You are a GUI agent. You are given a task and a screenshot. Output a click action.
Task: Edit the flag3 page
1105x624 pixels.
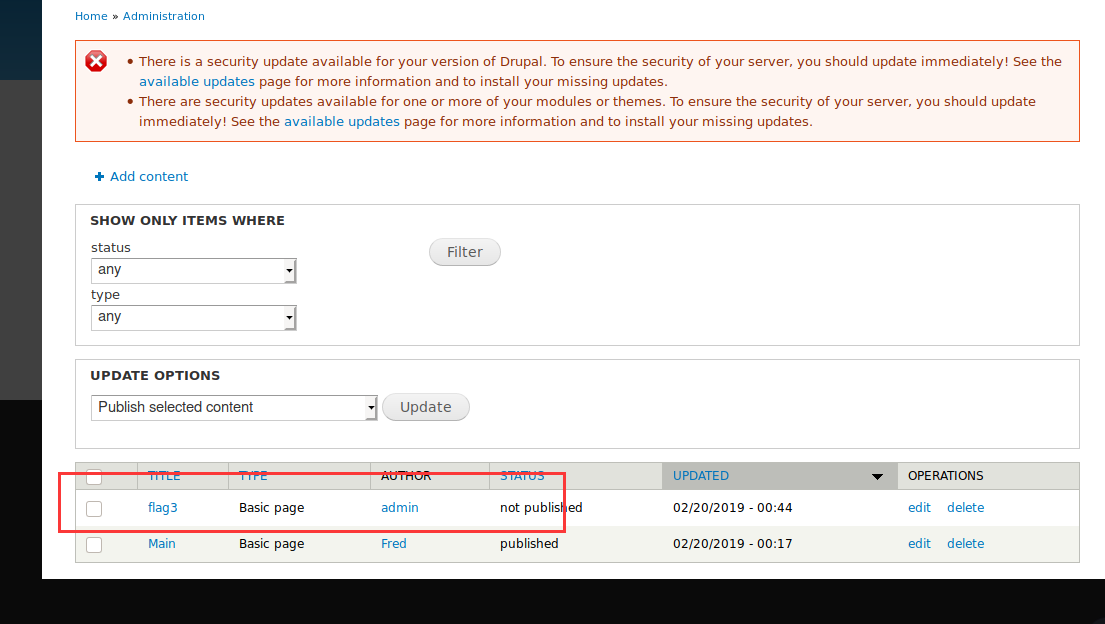point(919,508)
